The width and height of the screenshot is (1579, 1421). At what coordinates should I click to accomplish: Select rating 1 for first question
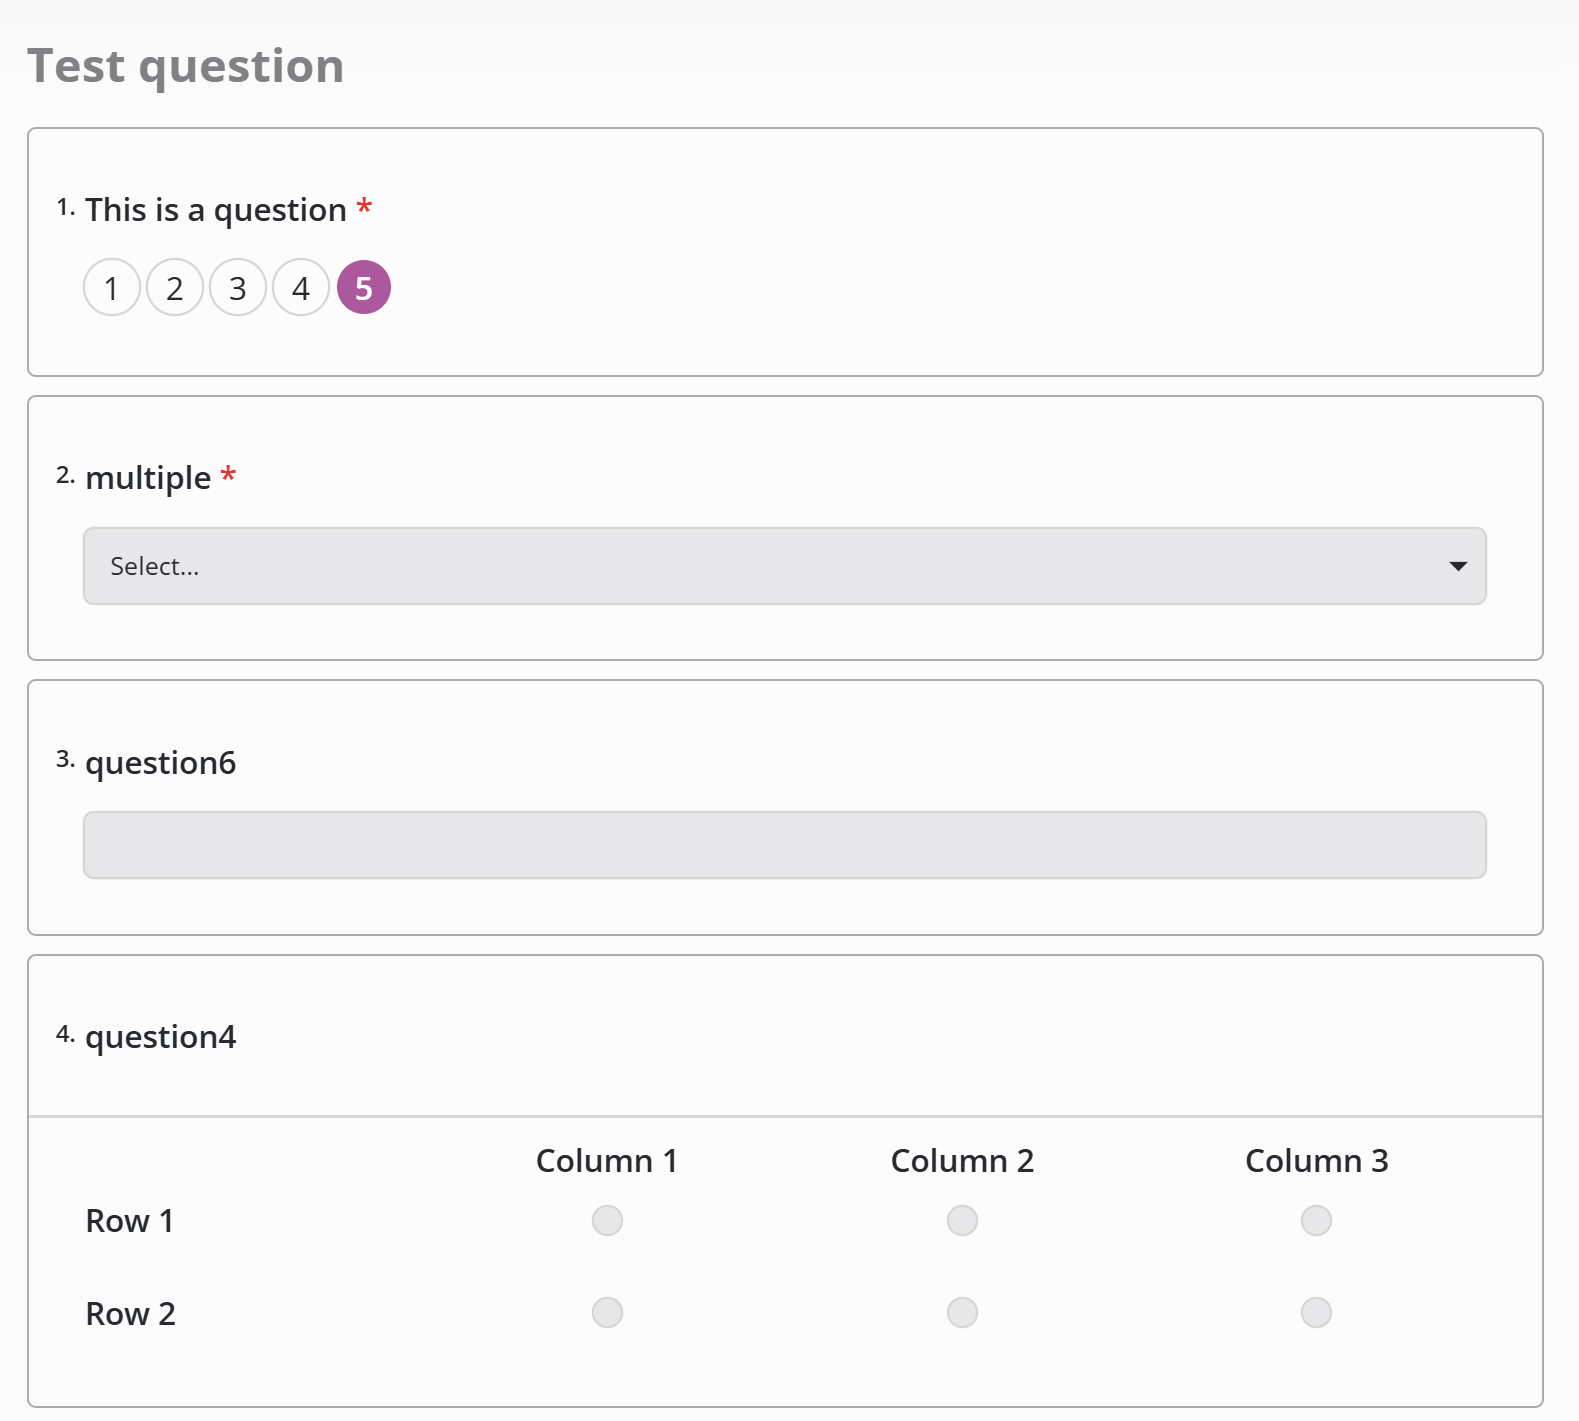point(111,288)
